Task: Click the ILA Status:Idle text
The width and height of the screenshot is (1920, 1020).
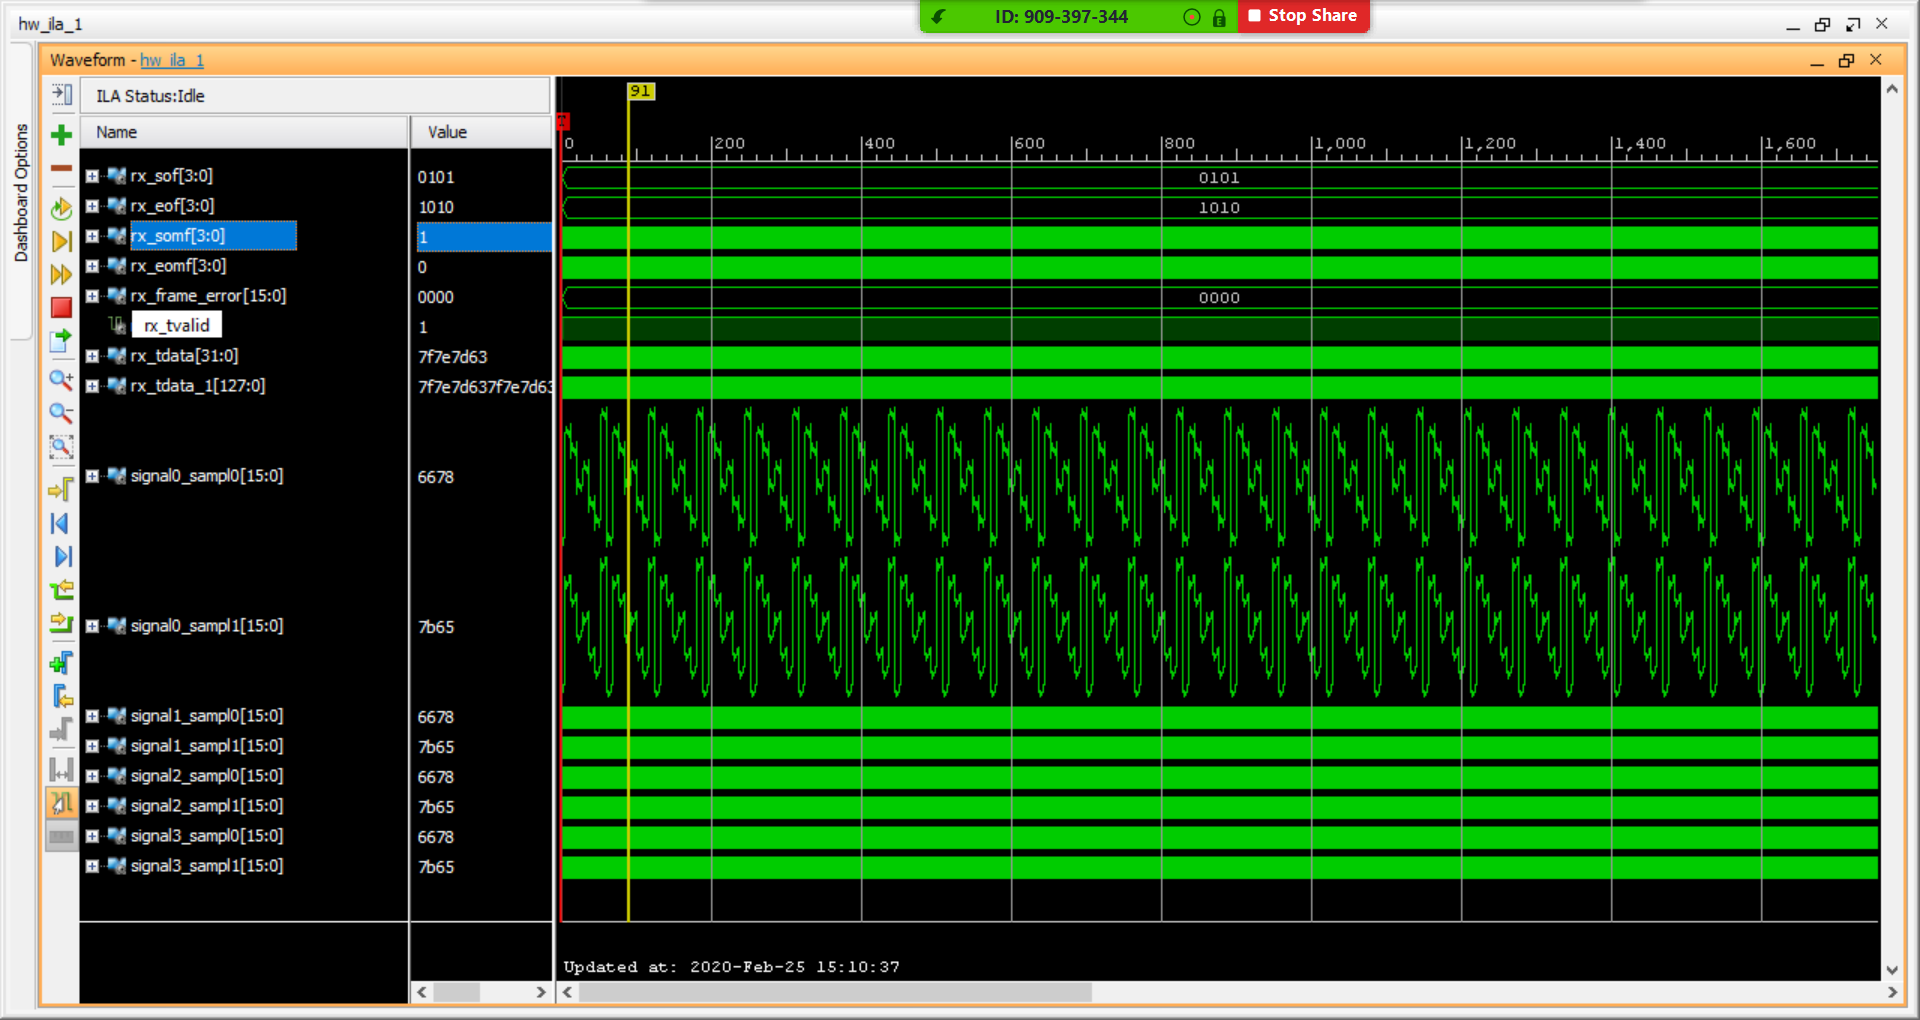Action: (150, 96)
